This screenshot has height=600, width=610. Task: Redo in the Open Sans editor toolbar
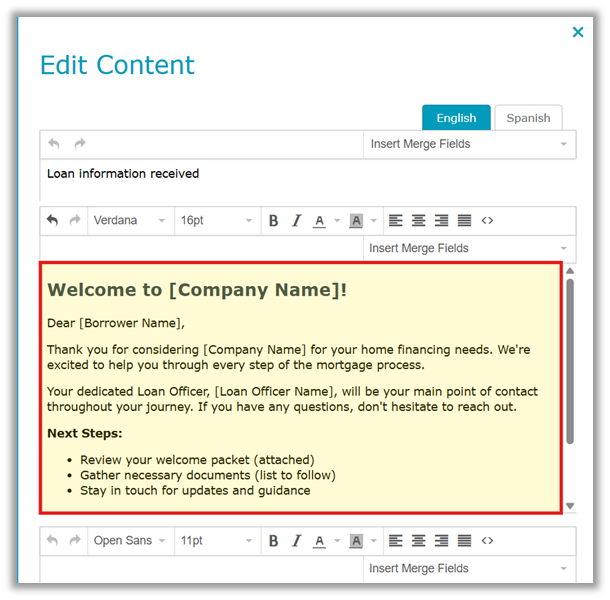(75, 540)
